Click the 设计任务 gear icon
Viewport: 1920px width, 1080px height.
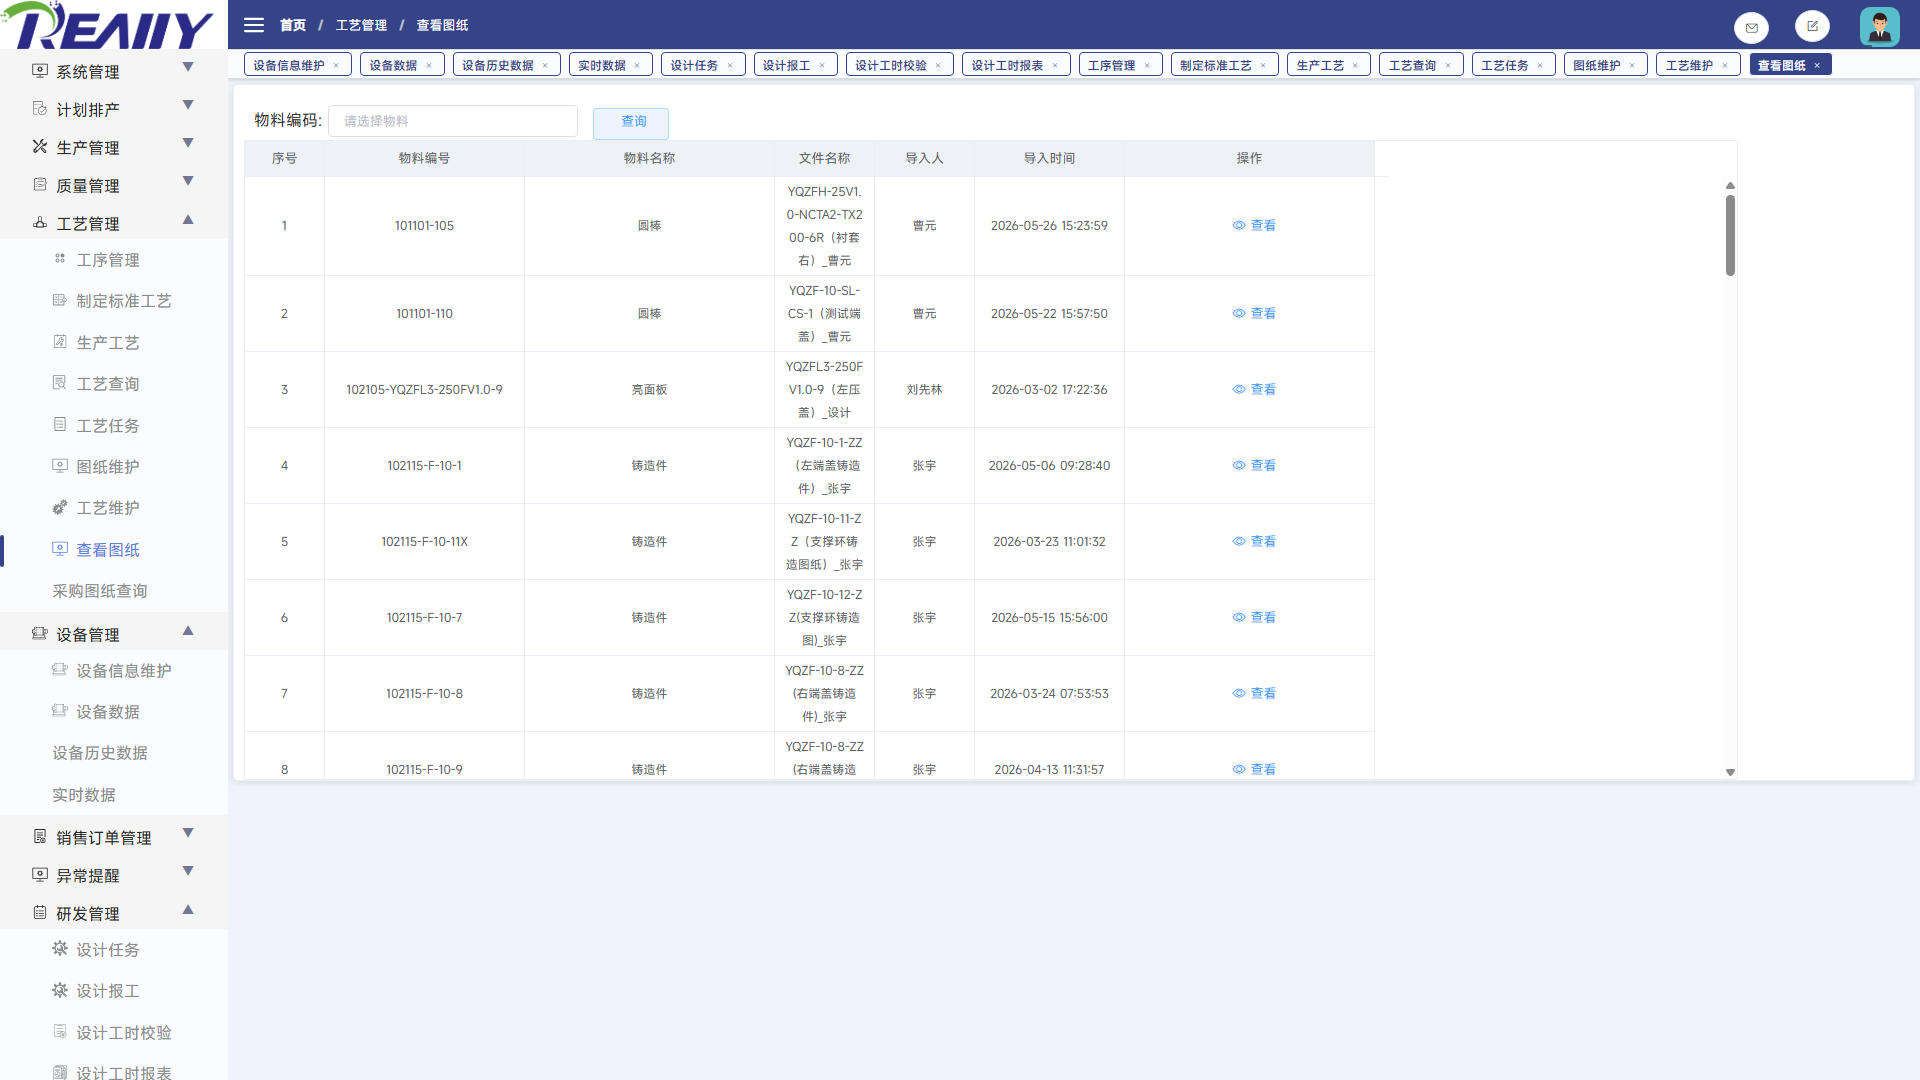pyautogui.click(x=60, y=949)
